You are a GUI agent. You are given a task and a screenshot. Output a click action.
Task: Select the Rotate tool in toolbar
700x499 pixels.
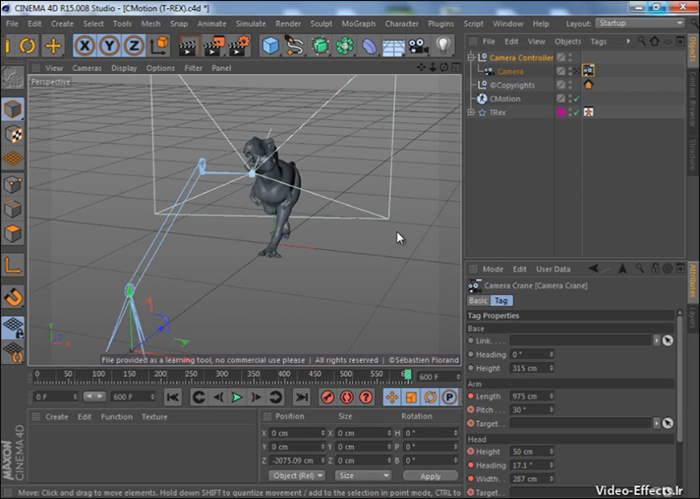(x=27, y=46)
